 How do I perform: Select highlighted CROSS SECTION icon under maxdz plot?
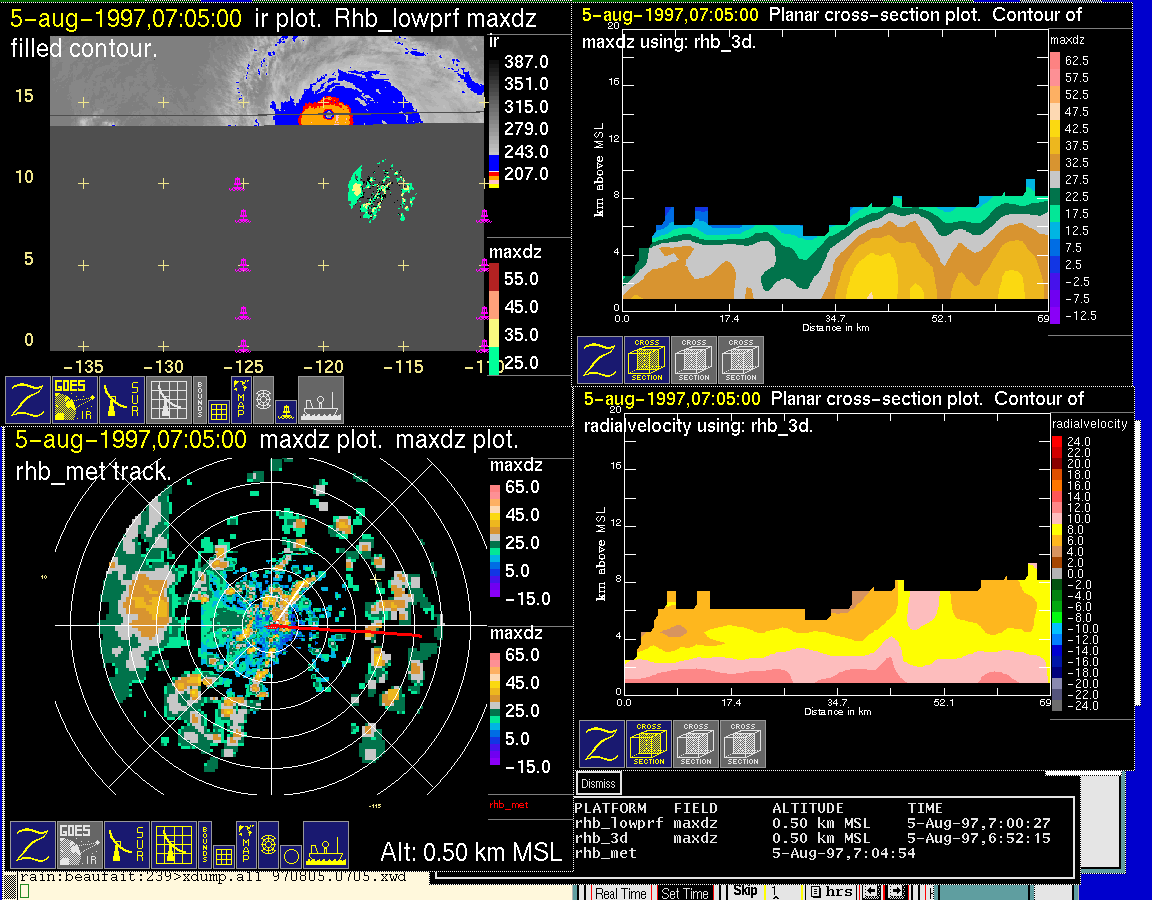tap(647, 360)
